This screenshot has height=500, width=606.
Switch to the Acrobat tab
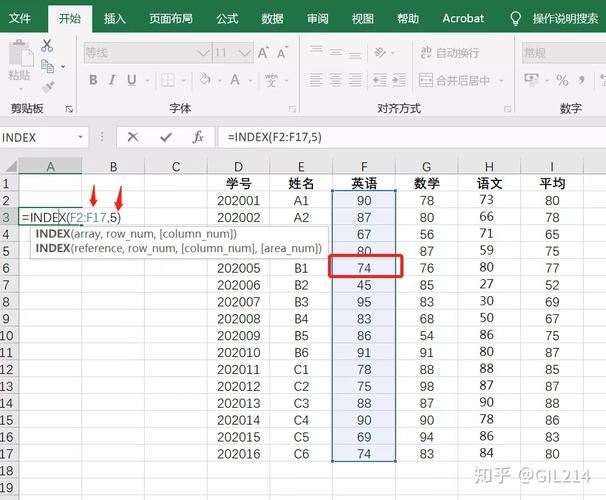[463, 18]
